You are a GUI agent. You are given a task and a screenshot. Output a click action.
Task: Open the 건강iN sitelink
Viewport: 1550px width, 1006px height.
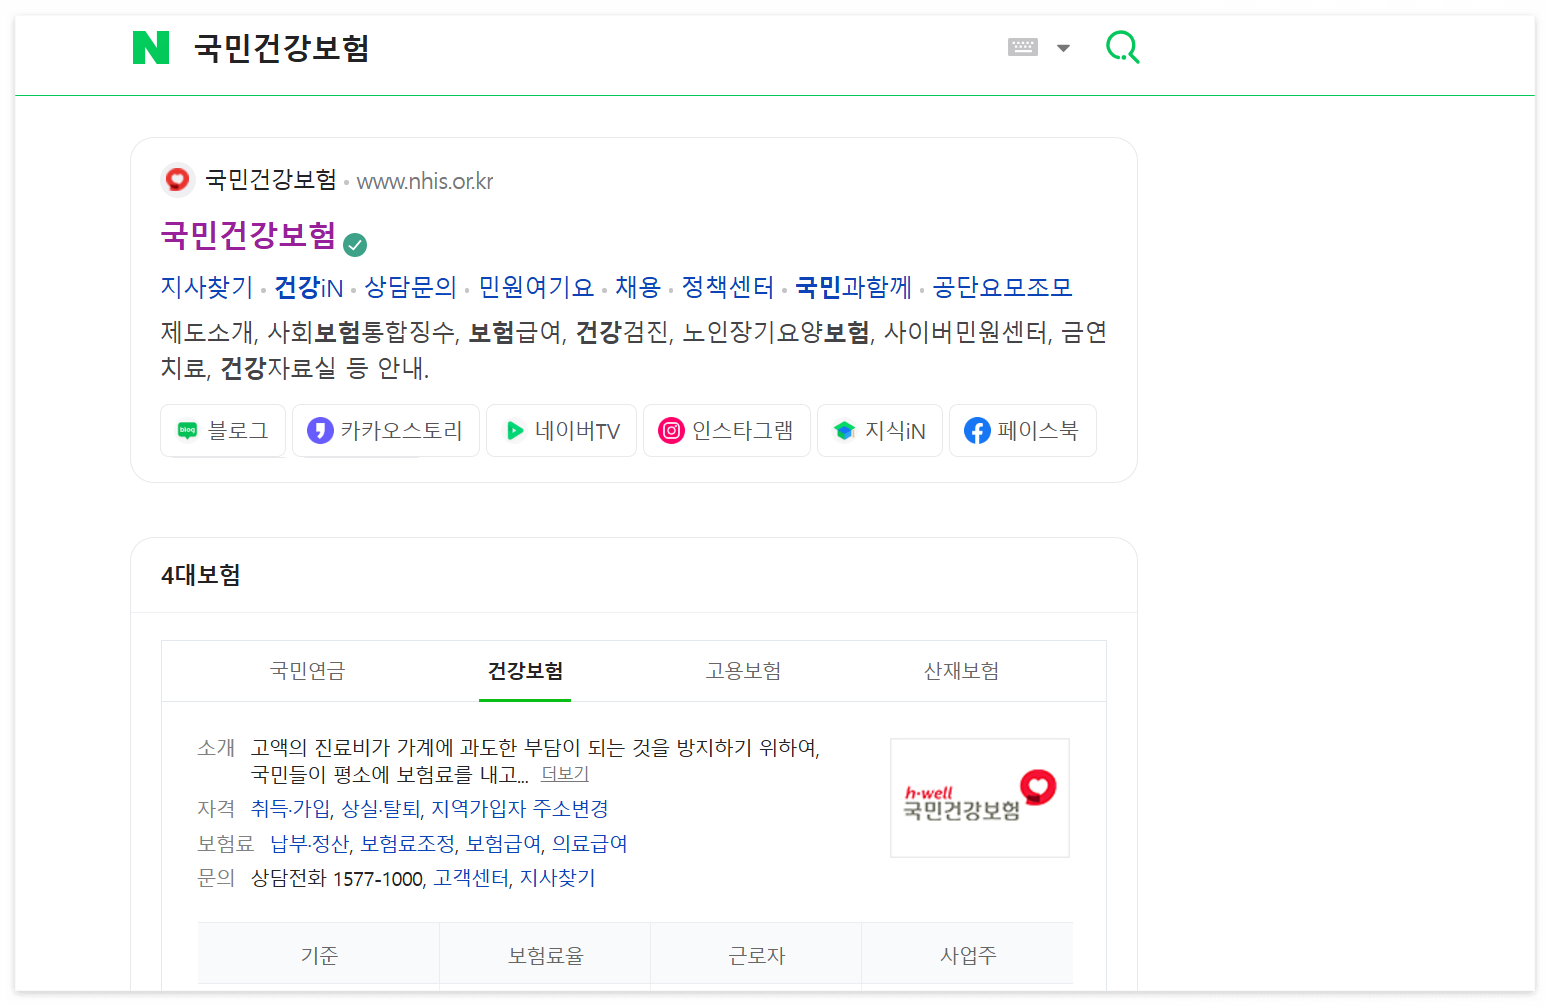click(309, 287)
